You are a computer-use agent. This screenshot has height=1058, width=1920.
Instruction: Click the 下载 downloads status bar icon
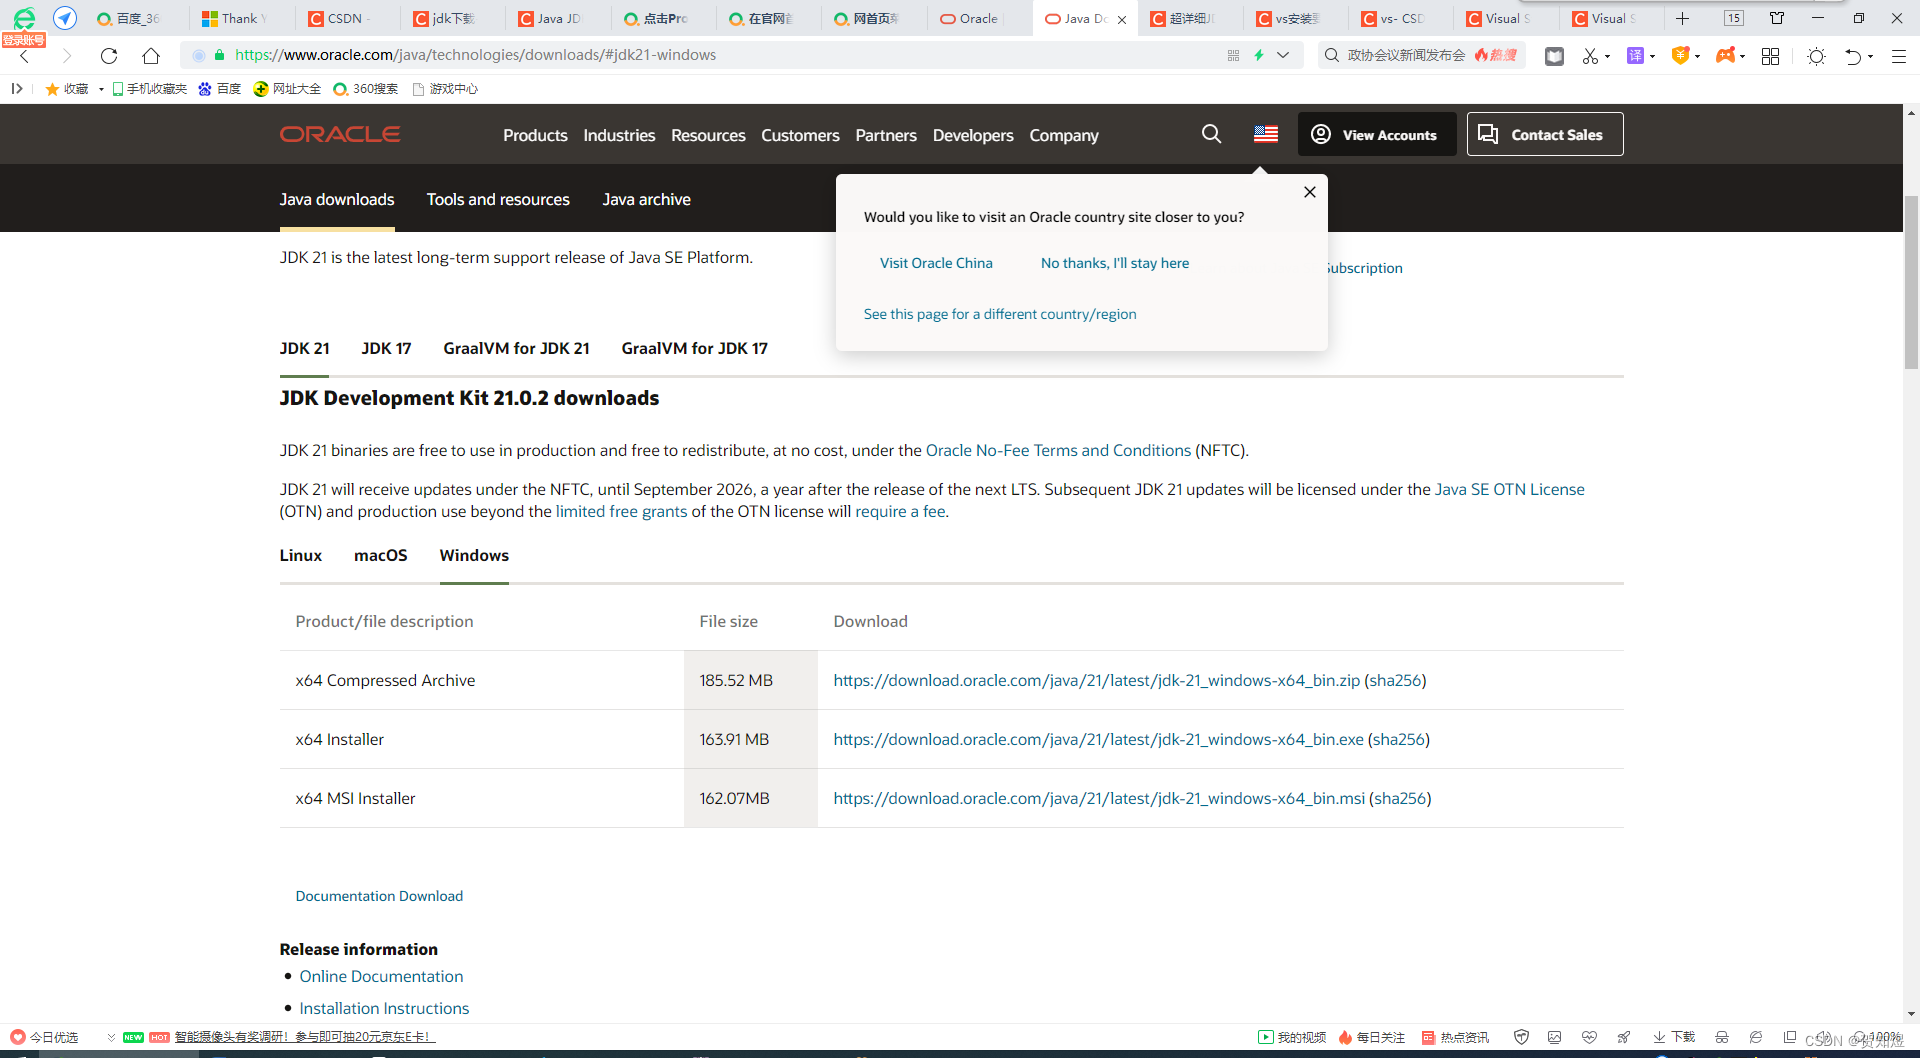(x=1674, y=1037)
